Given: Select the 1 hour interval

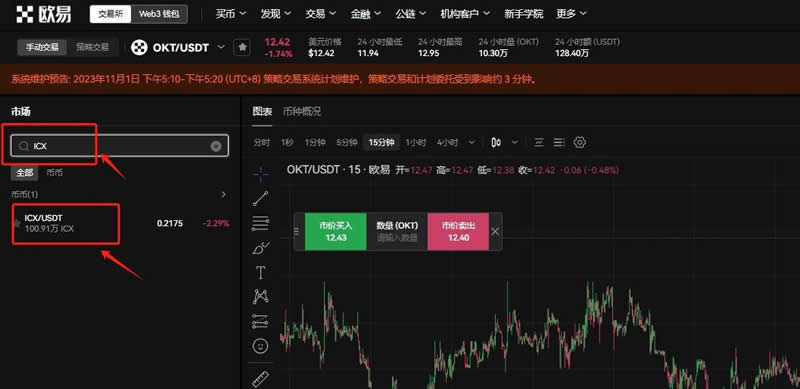Looking at the screenshot, I should pyautogui.click(x=416, y=142).
